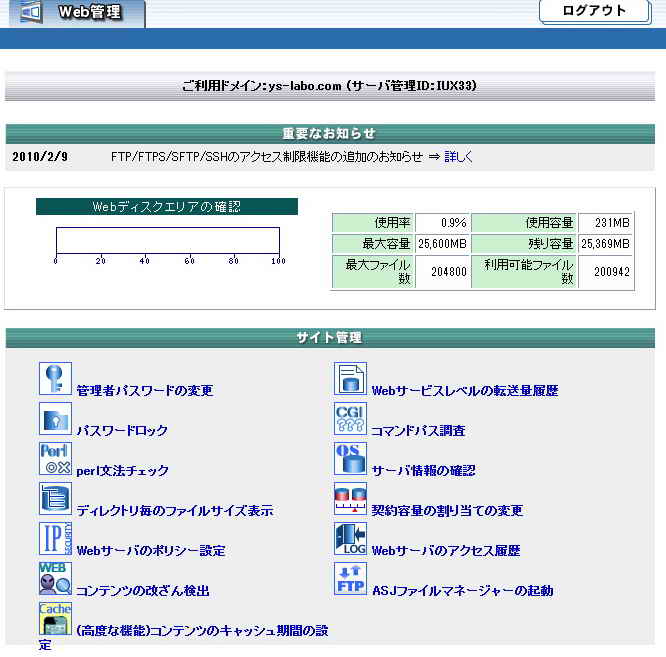This screenshot has width=666, height=657.
Task: Click the IP security policy icon
Action: (55, 539)
